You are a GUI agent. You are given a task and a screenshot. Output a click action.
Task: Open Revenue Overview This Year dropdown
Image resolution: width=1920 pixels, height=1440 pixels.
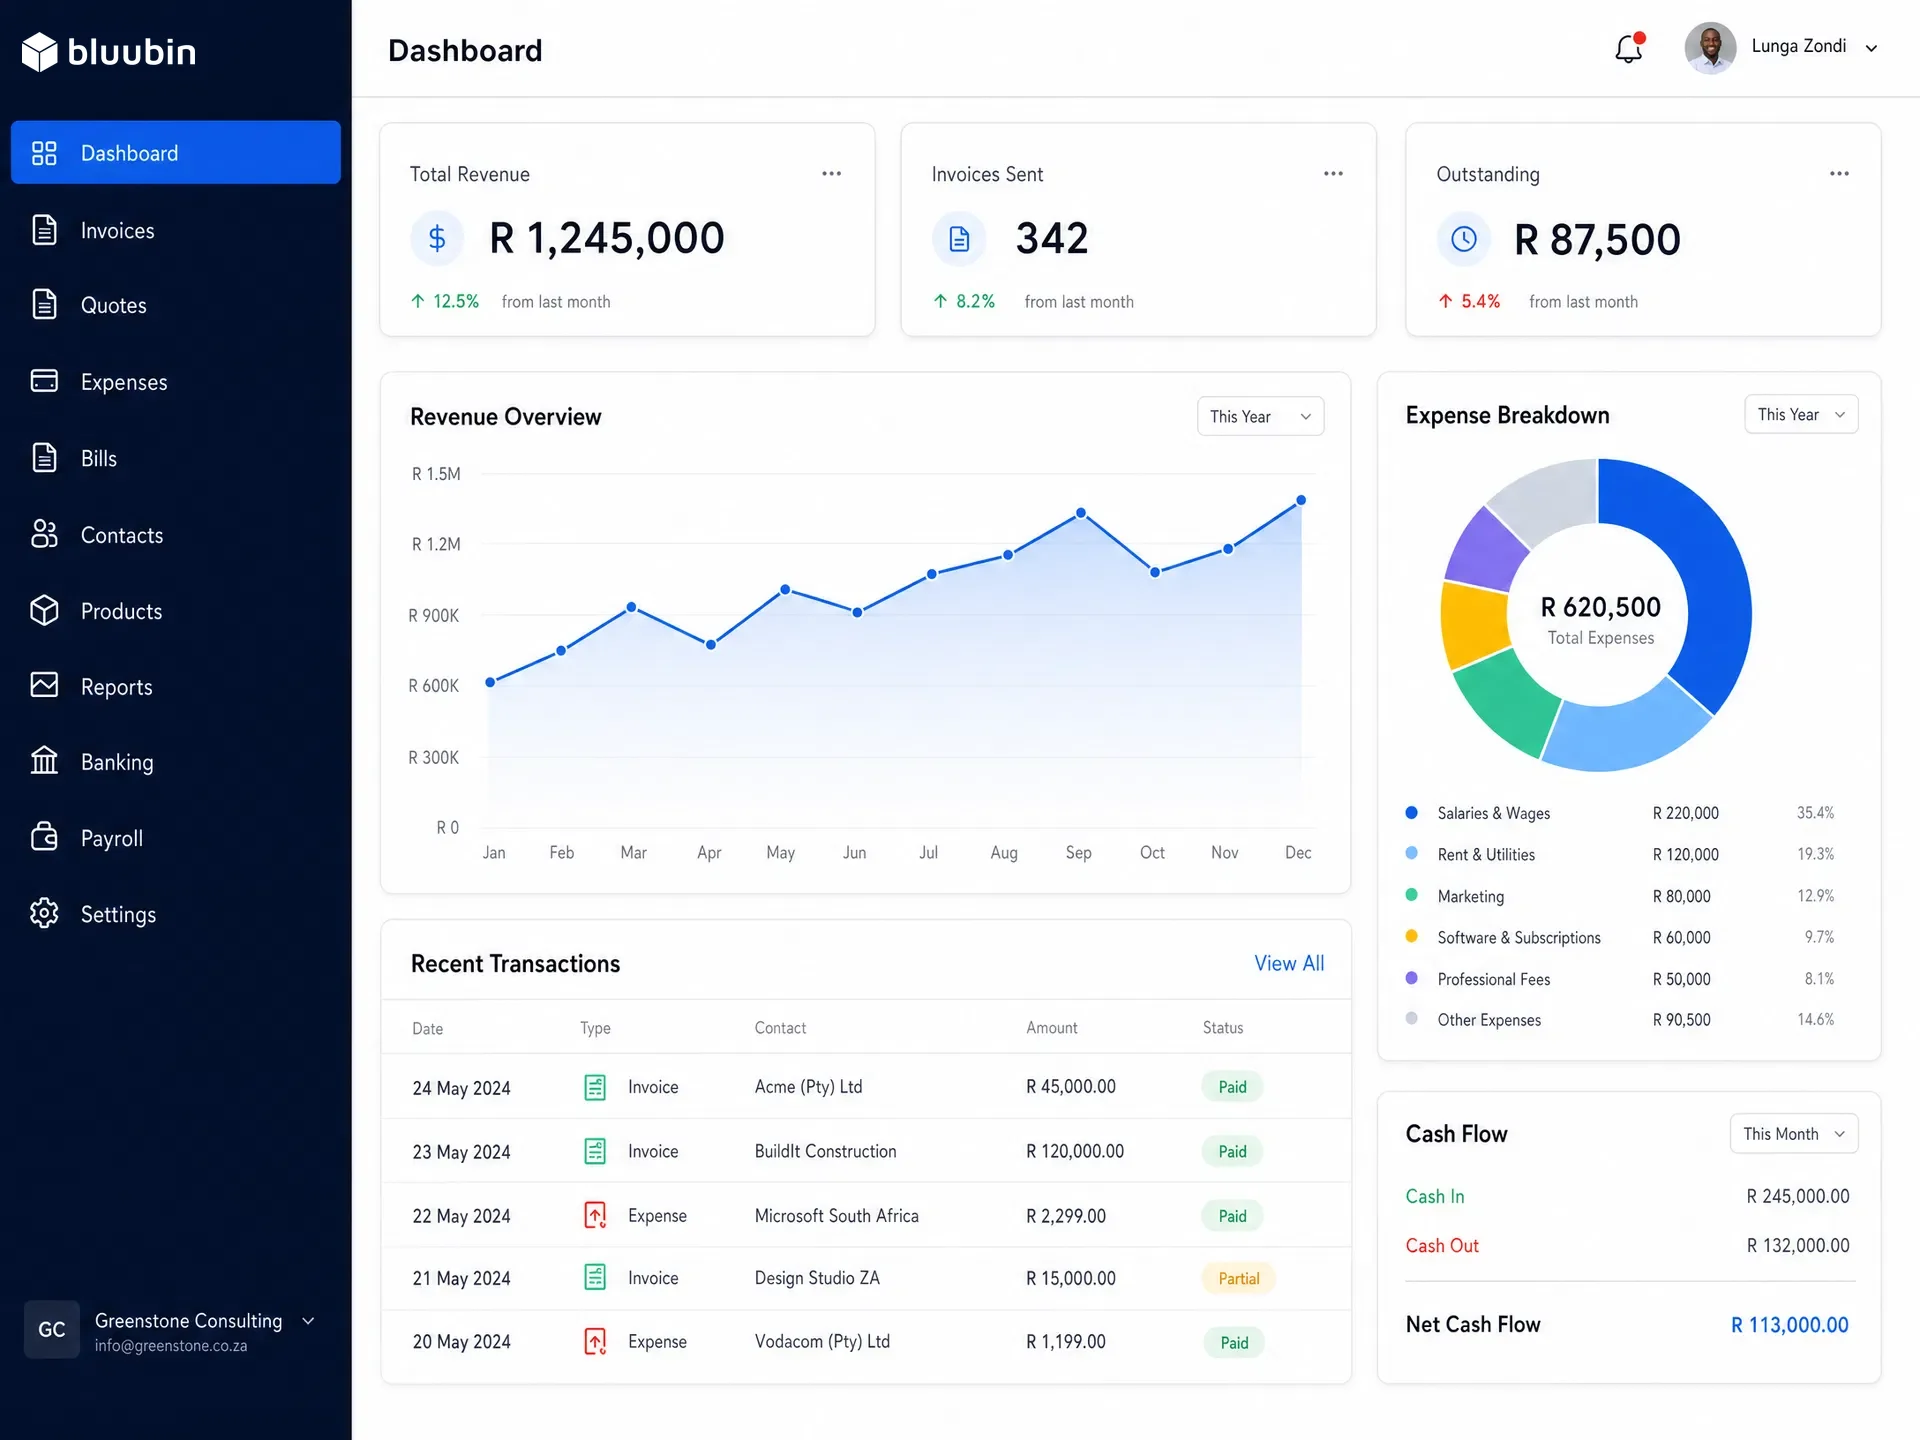1260,416
